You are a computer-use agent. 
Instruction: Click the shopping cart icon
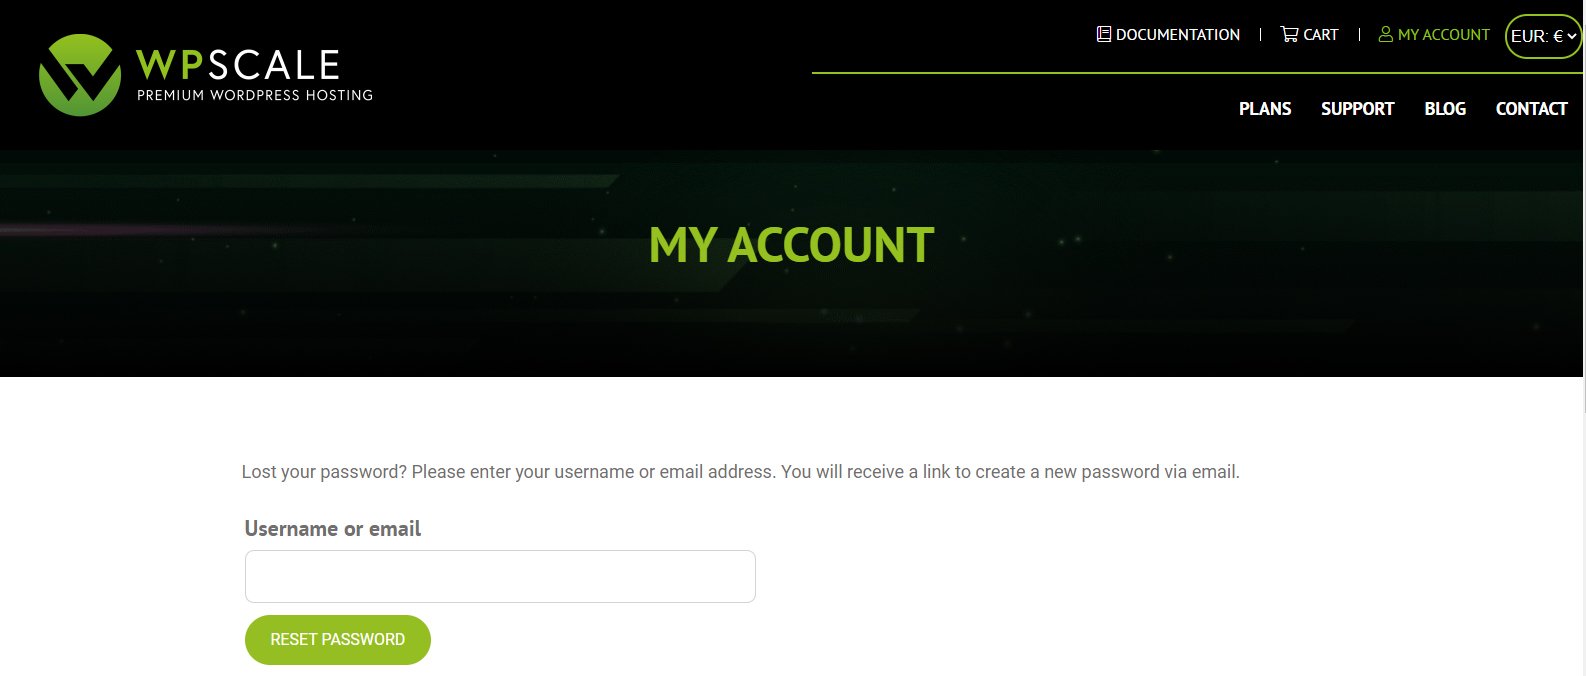pyautogui.click(x=1289, y=34)
